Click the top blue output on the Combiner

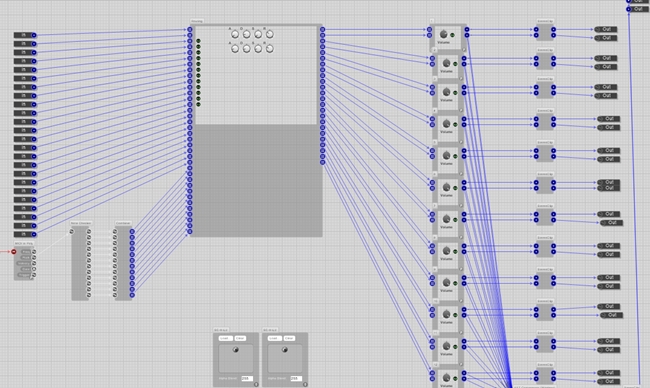[132, 232]
